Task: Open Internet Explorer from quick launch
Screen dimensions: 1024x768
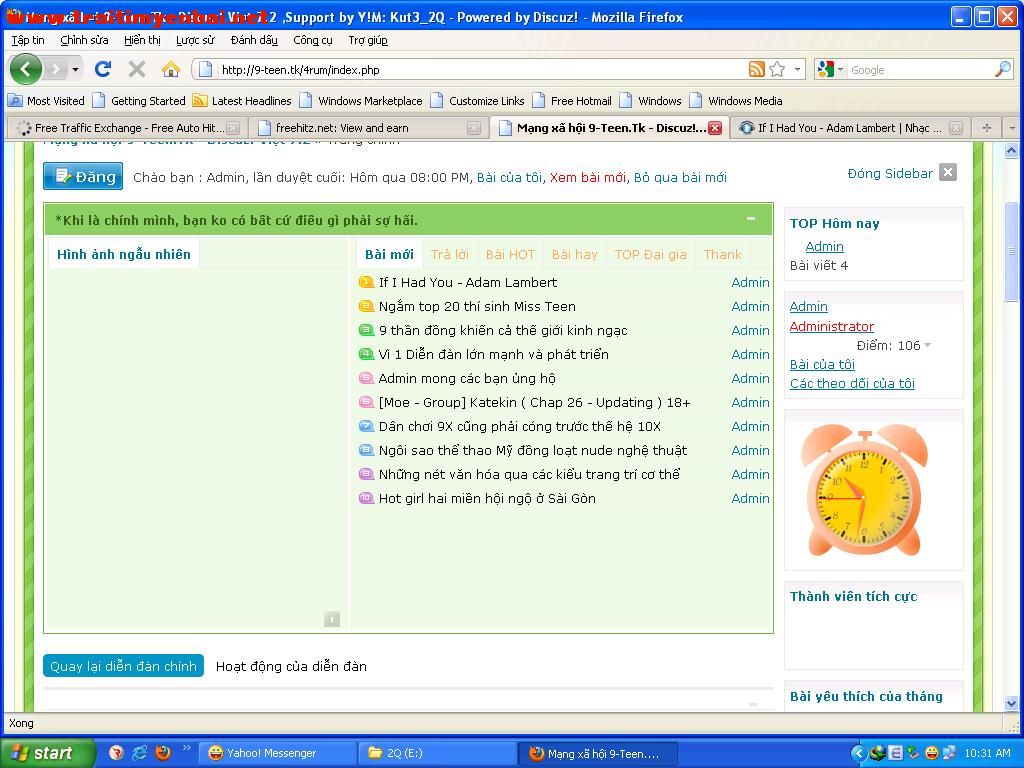Action: 139,753
